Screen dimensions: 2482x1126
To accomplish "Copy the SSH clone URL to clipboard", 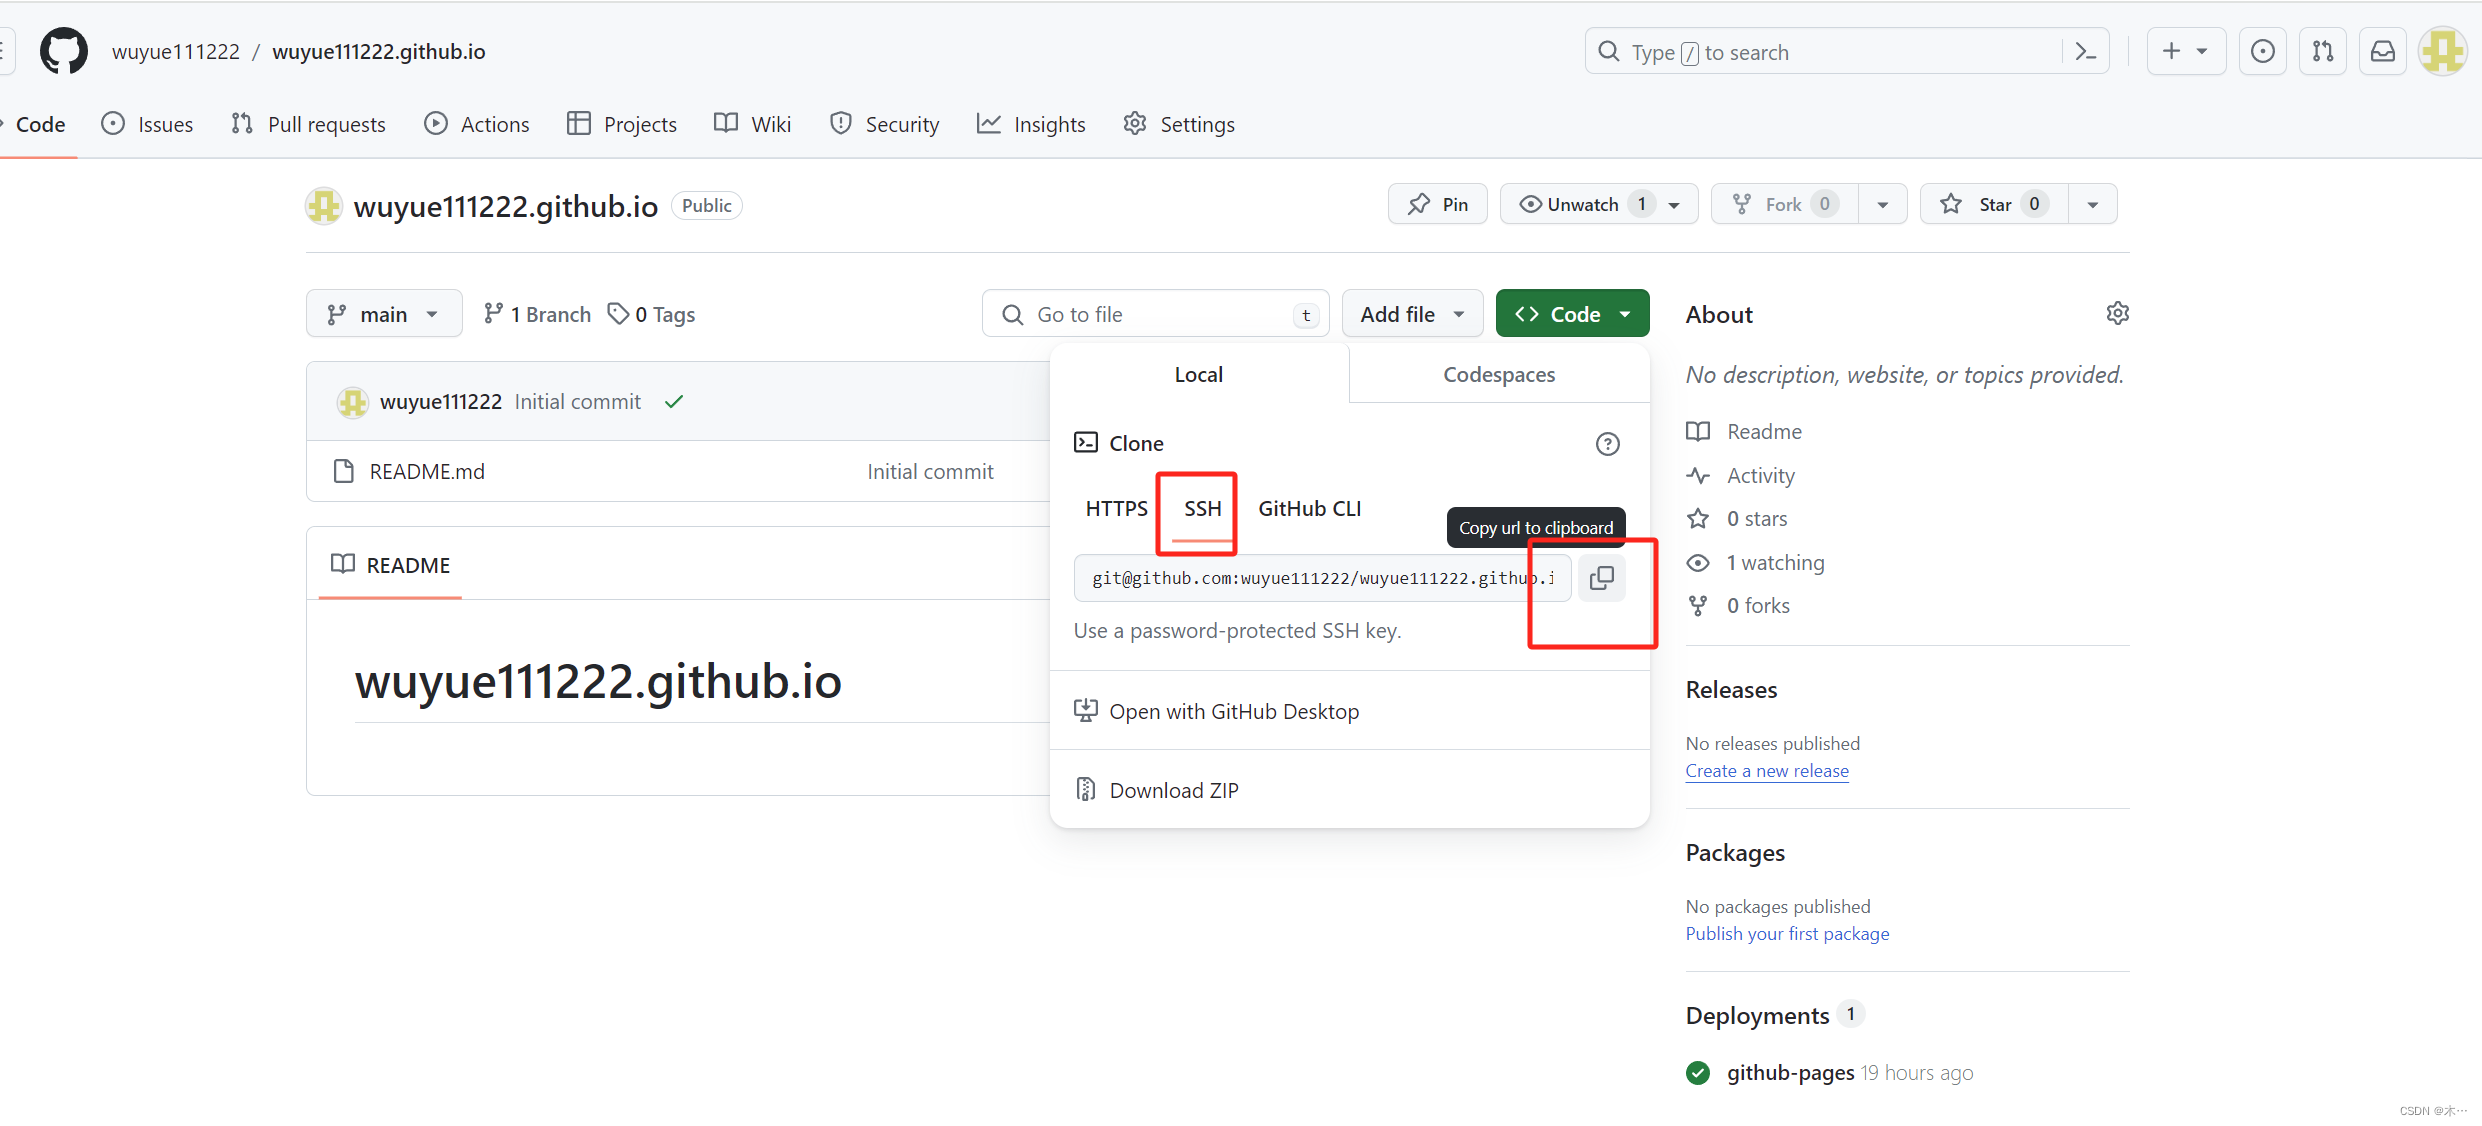I will point(1601,578).
